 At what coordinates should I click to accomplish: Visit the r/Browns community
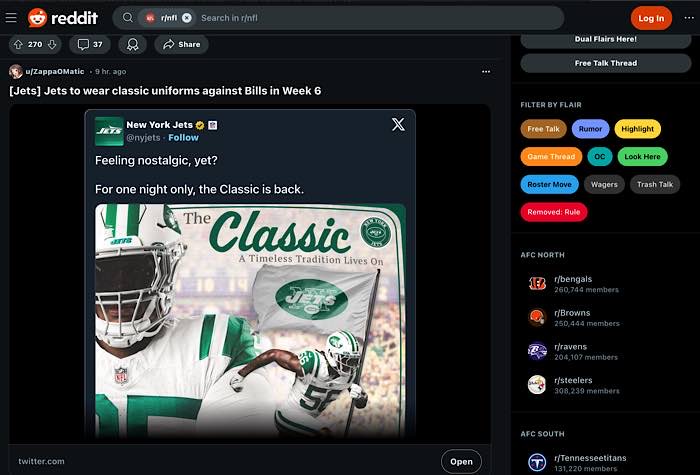click(x=572, y=313)
